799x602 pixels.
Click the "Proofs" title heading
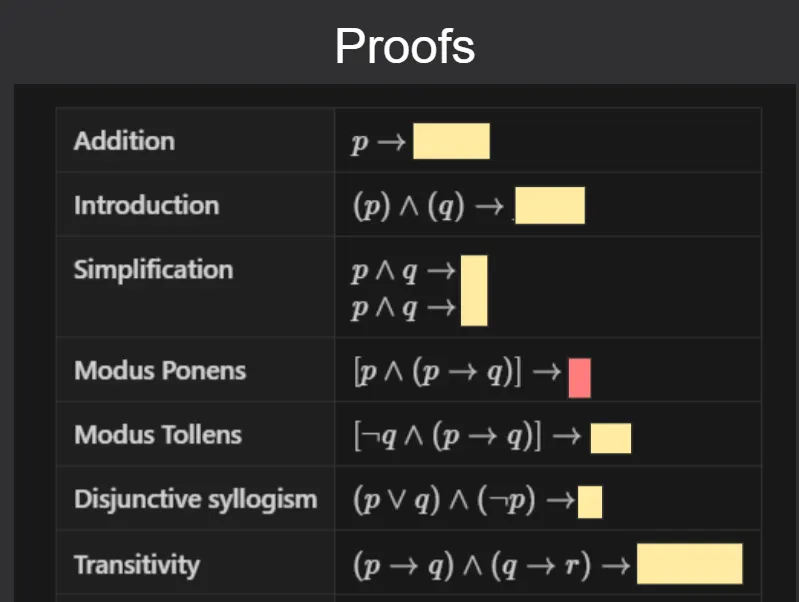click(x=405, y=45)
